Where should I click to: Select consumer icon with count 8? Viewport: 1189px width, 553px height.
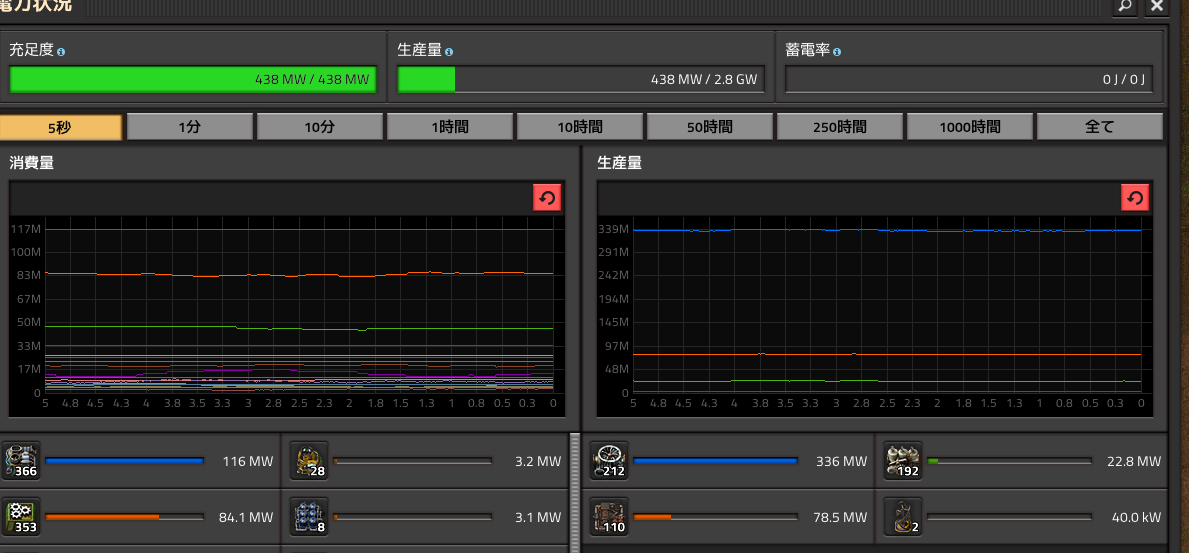coord(310,517)
